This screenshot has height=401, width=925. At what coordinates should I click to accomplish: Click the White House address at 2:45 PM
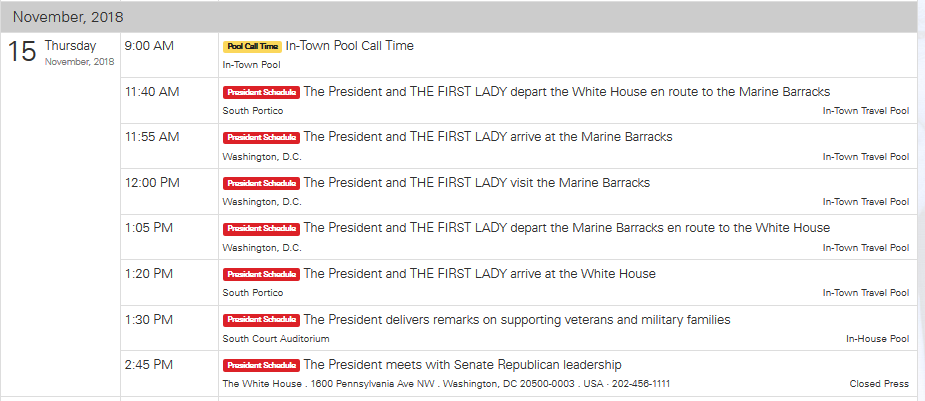click(x=446, y=384)
